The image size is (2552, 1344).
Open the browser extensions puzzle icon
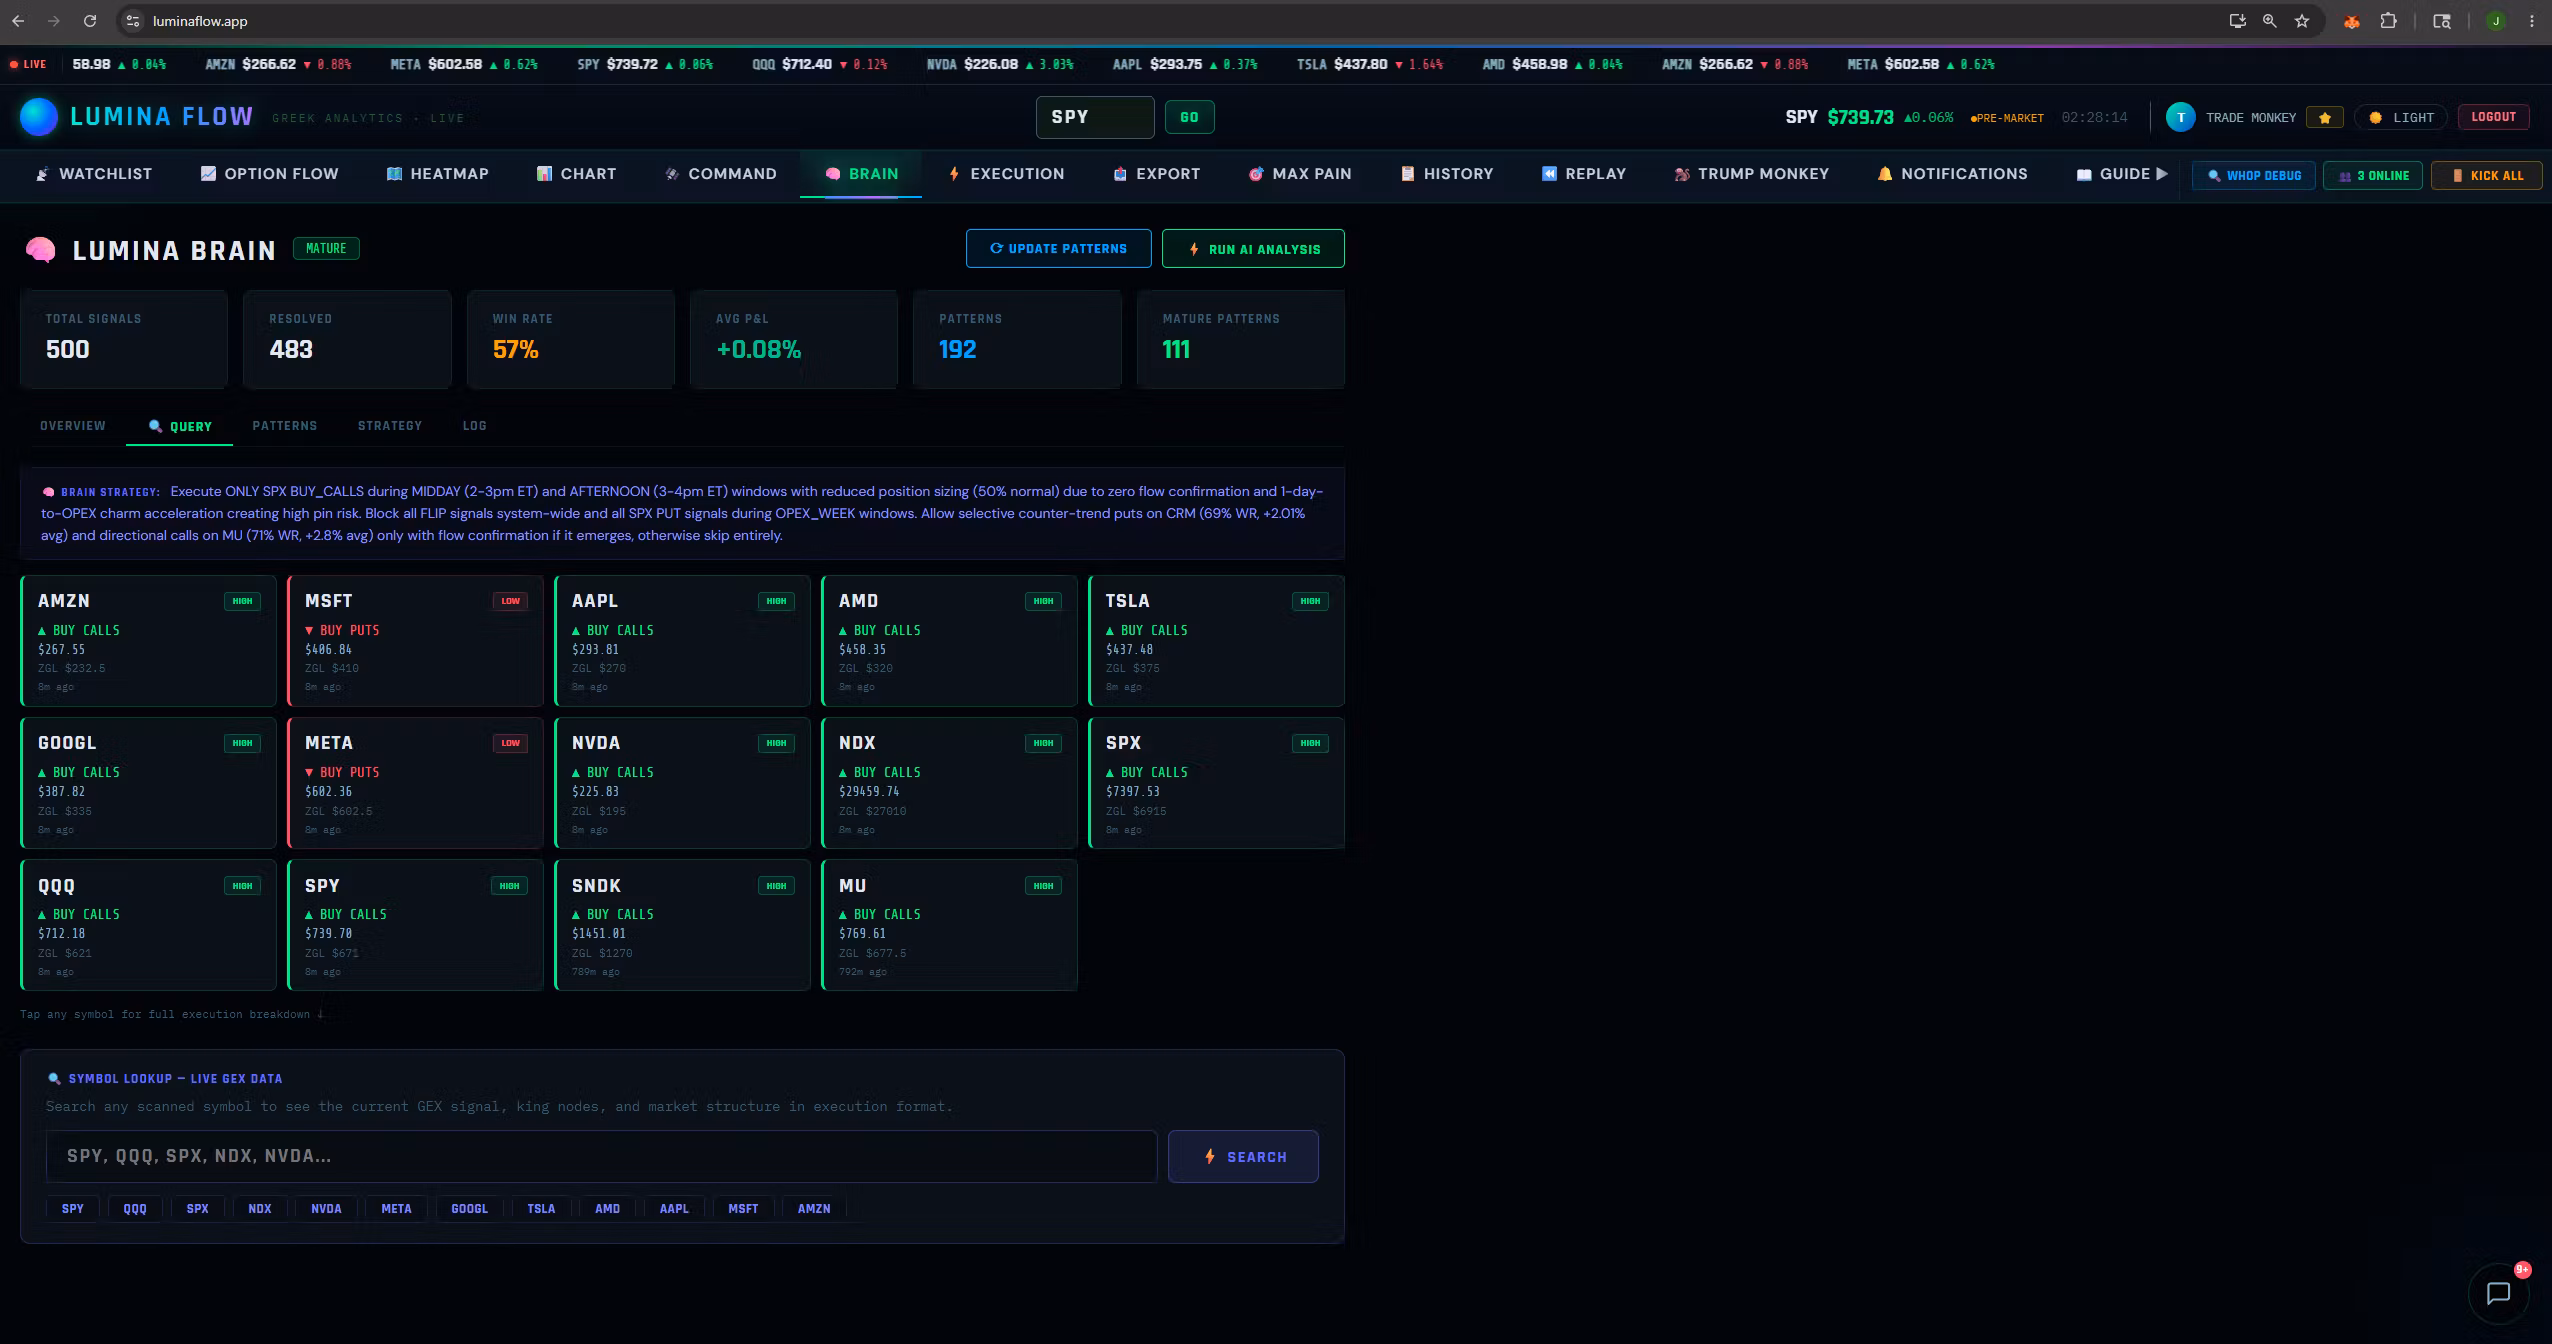2388,21
